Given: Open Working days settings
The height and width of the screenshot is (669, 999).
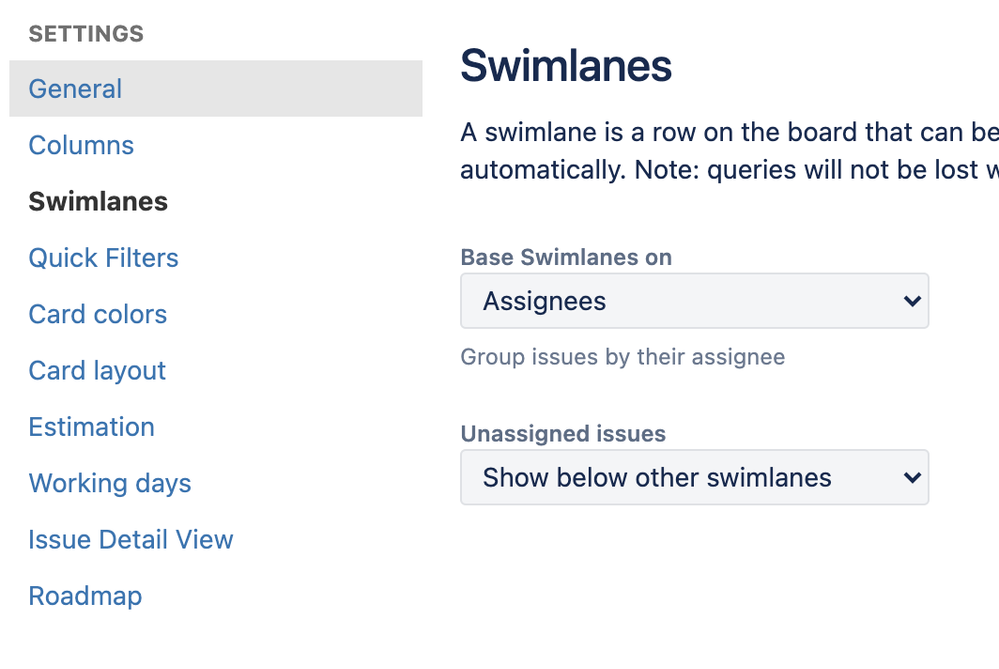Looking at the screenshot, I should click(109, 483).
